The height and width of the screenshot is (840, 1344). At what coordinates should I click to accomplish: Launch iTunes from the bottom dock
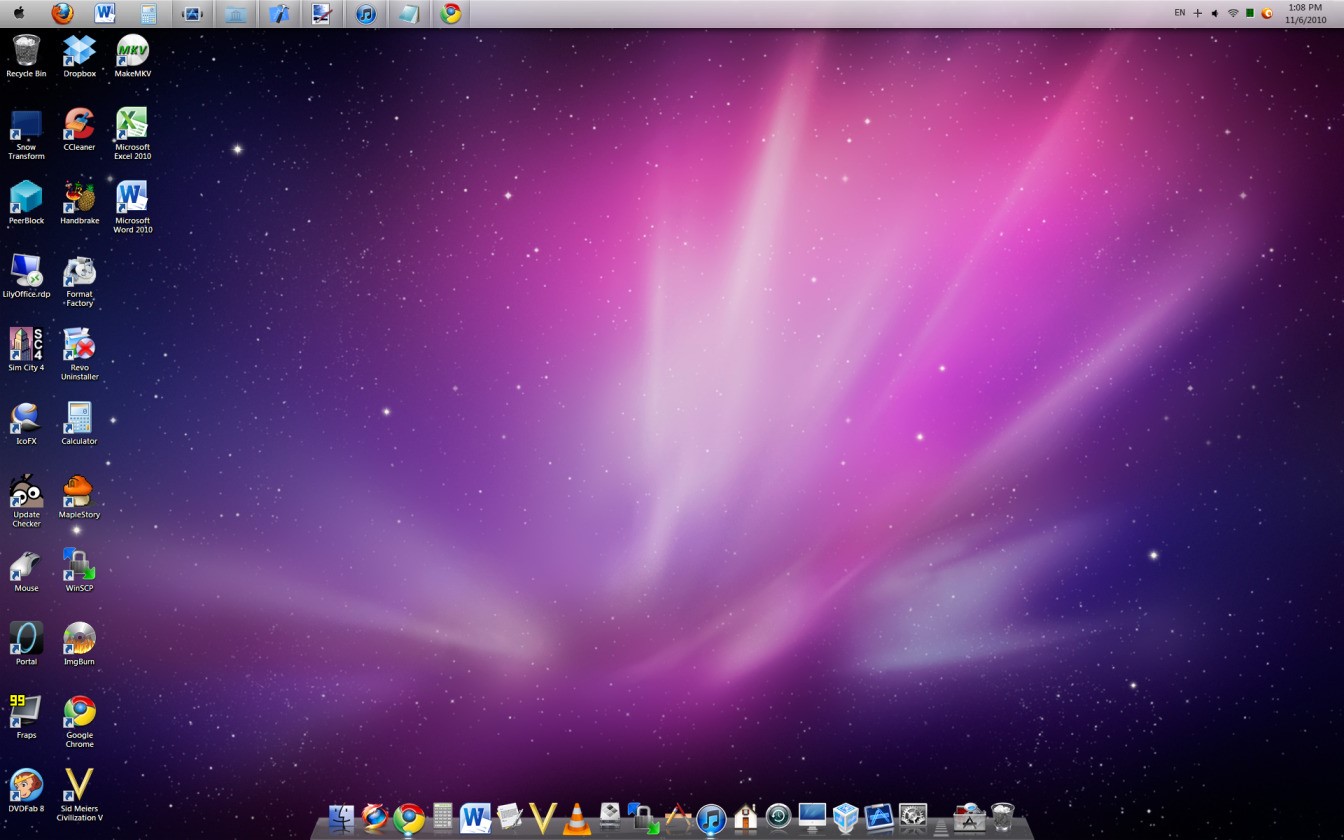pos(711,818)
